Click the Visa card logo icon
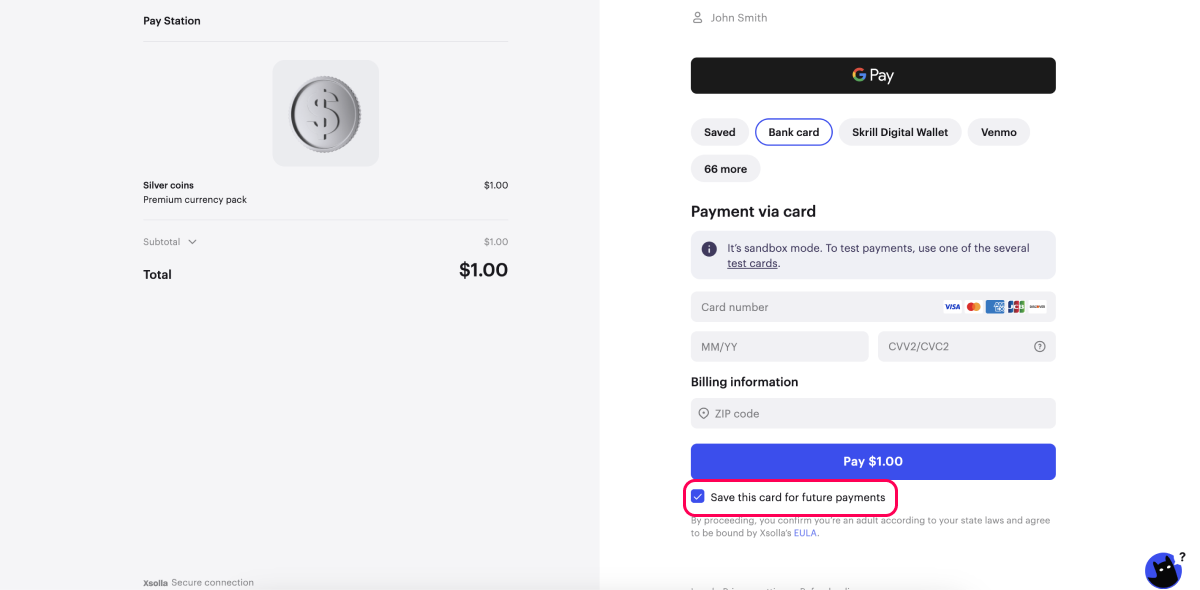This screenshot has height=590, width=1200. click(952, 307)
